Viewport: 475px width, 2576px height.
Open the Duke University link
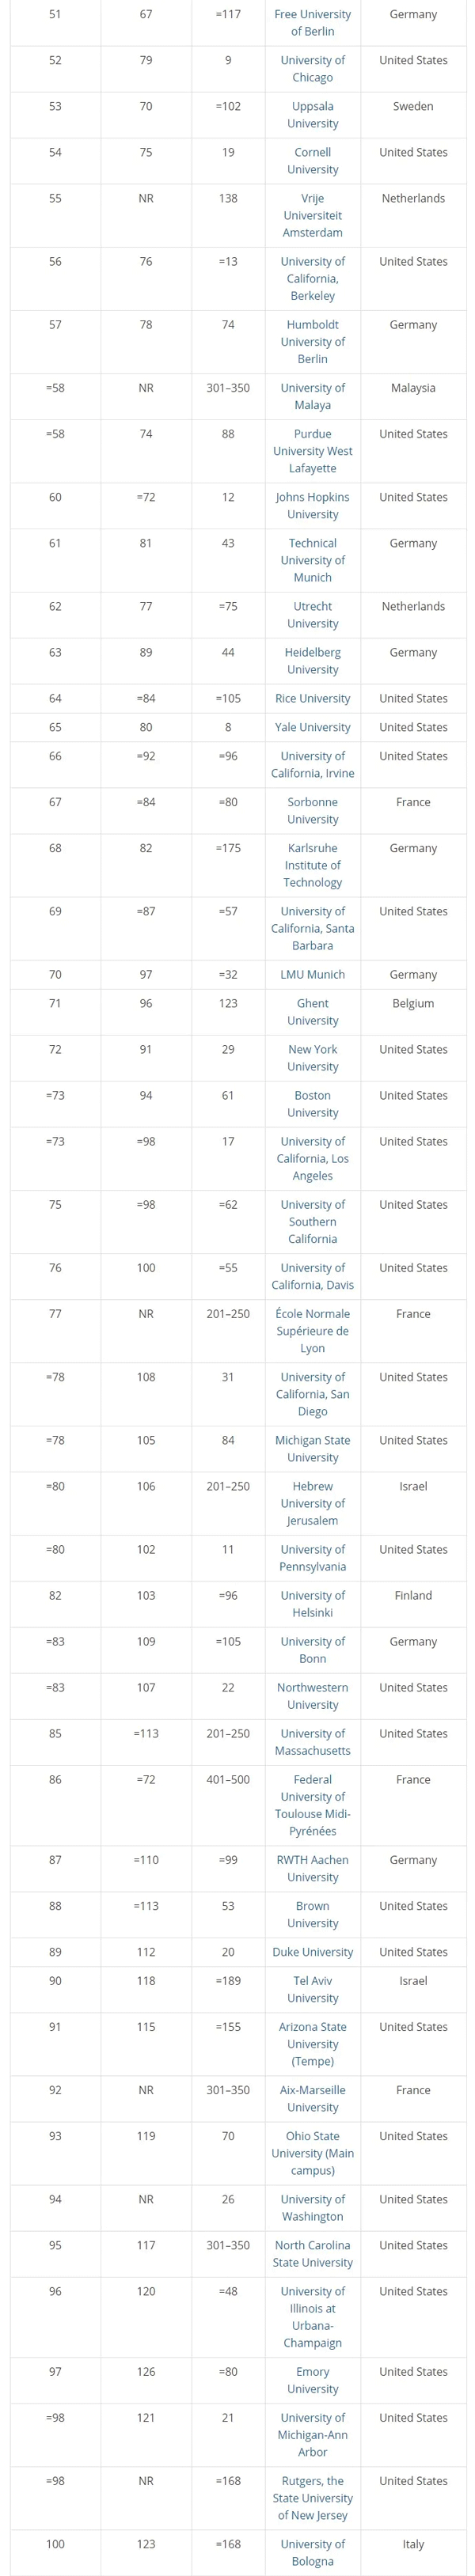coord(312,1952)
